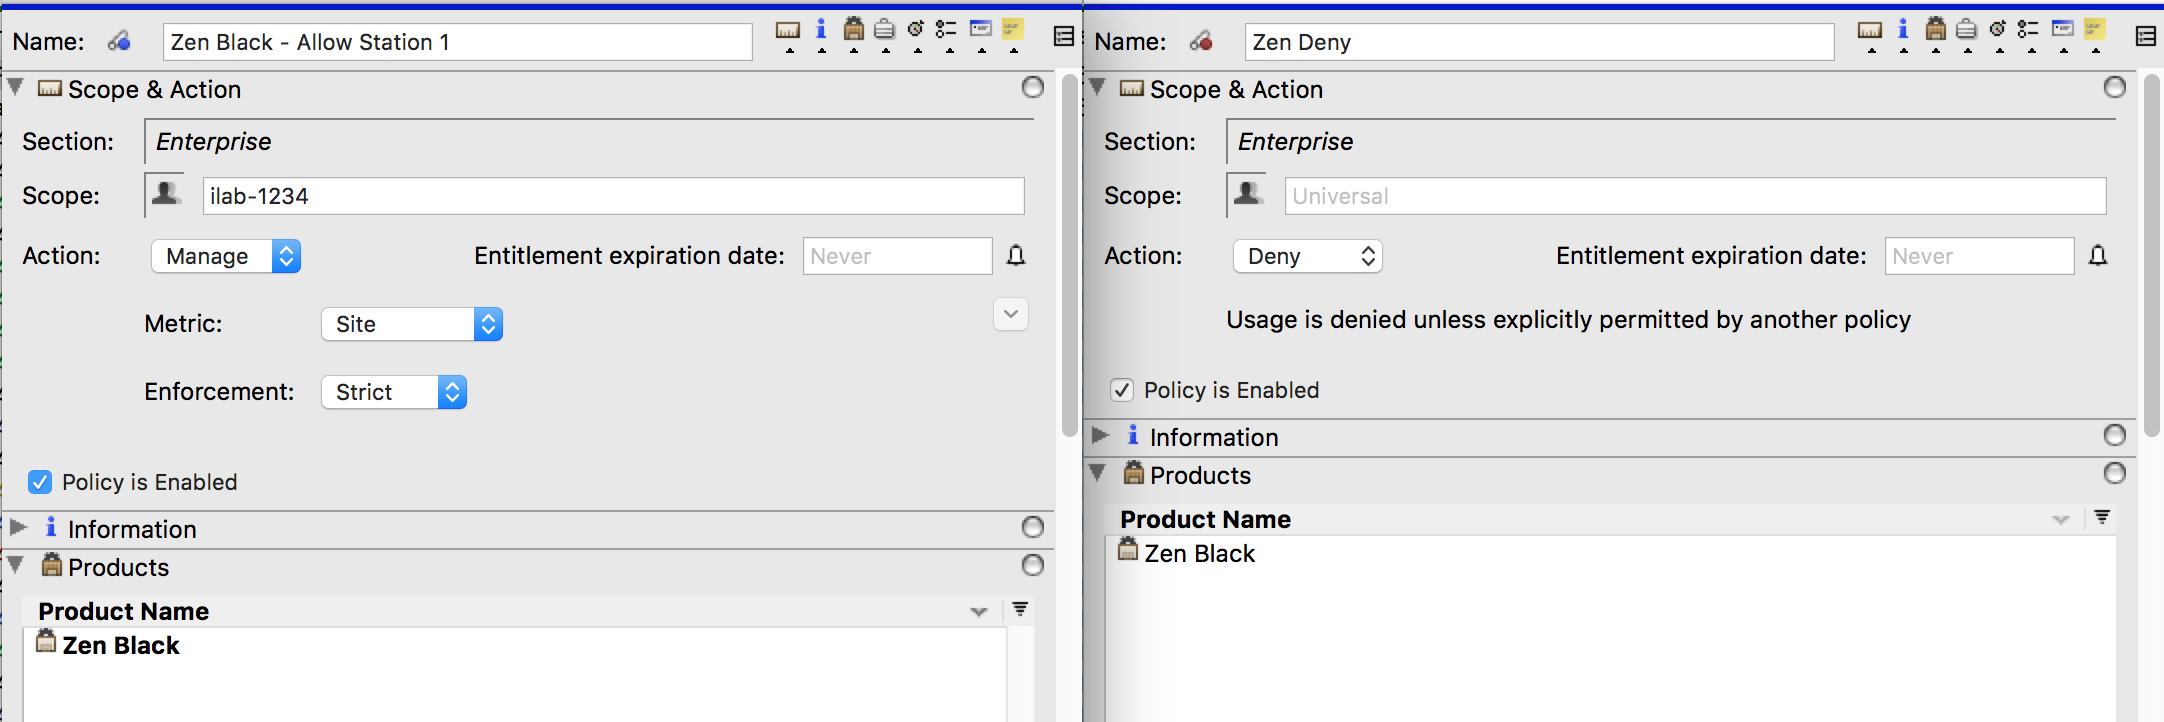Screen dimensions: 2164x722
Task: Expand the Information section in left panel
Action: click(x=18, y=527)
